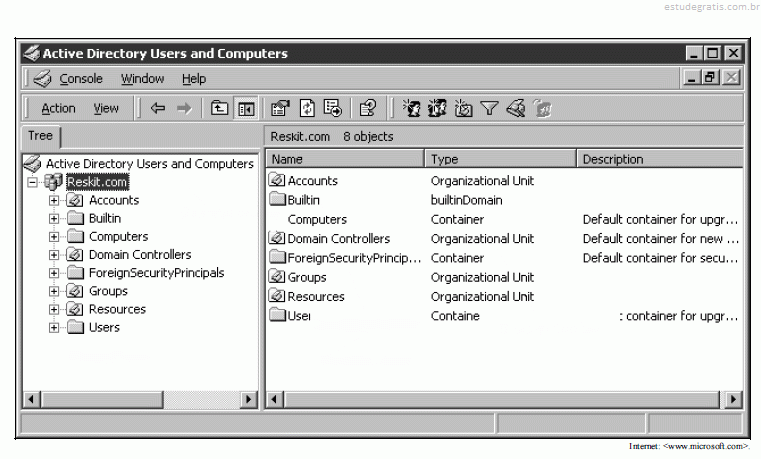
Task: Open the Console menu
Action: pos(80,79)
